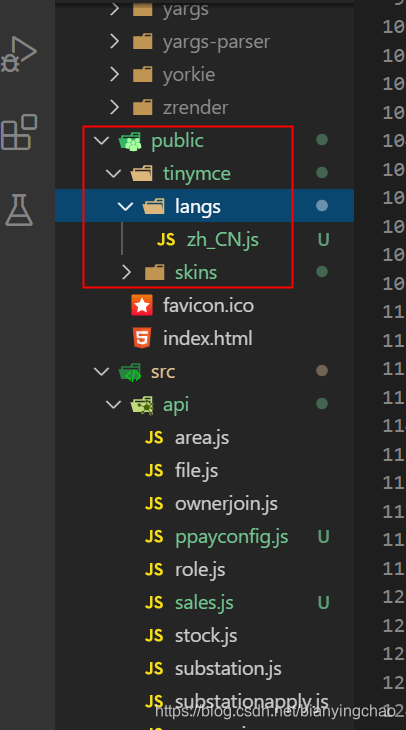Open the Extensions view
Image resolution: width=406 pixels, height=730 pixels.
[x=19, y=132]
